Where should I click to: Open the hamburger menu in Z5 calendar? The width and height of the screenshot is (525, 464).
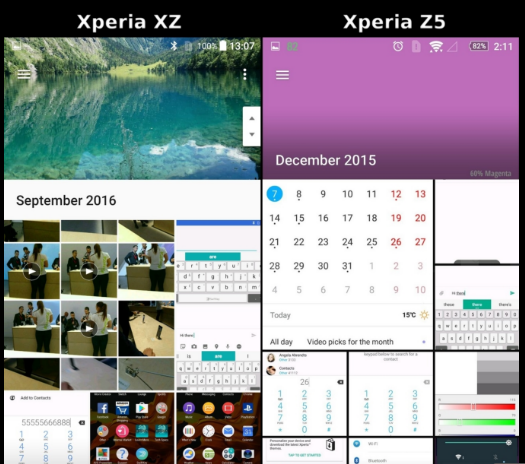click(x=282, y=75)
